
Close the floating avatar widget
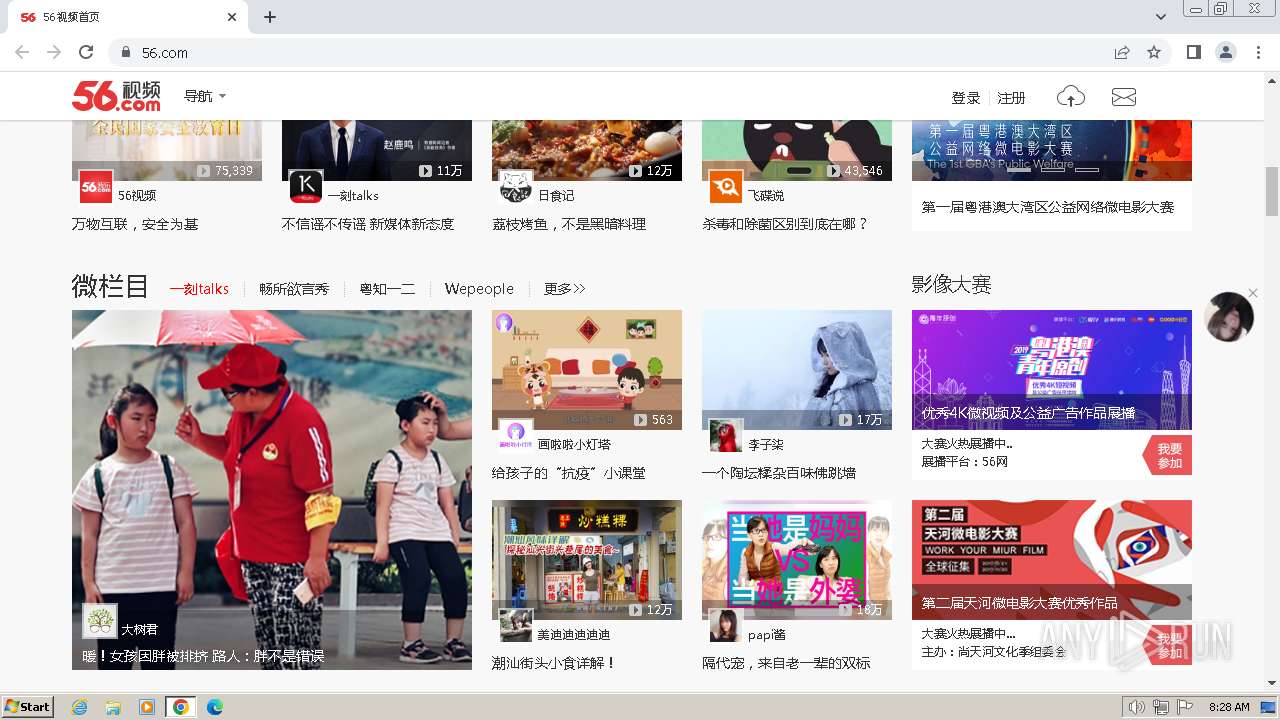pos(1253,293)
